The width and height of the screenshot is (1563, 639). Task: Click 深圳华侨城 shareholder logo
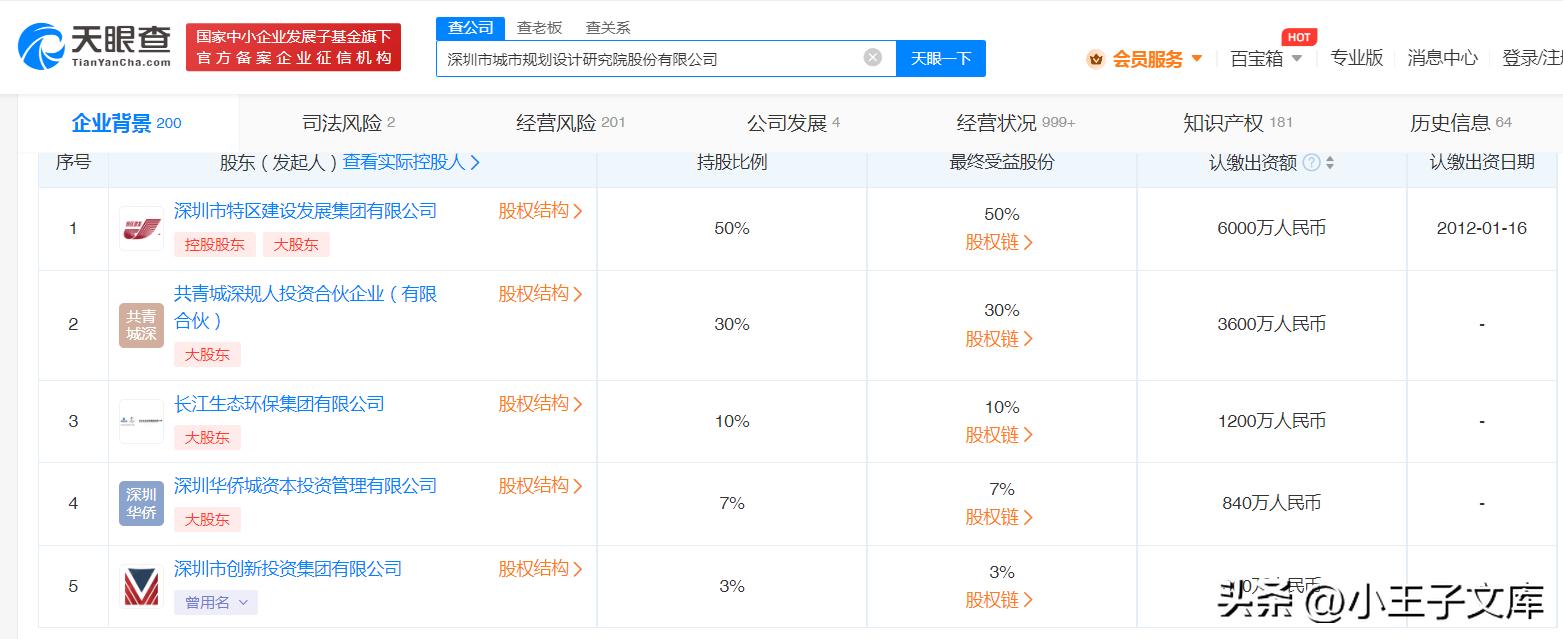tap(140, 503)
